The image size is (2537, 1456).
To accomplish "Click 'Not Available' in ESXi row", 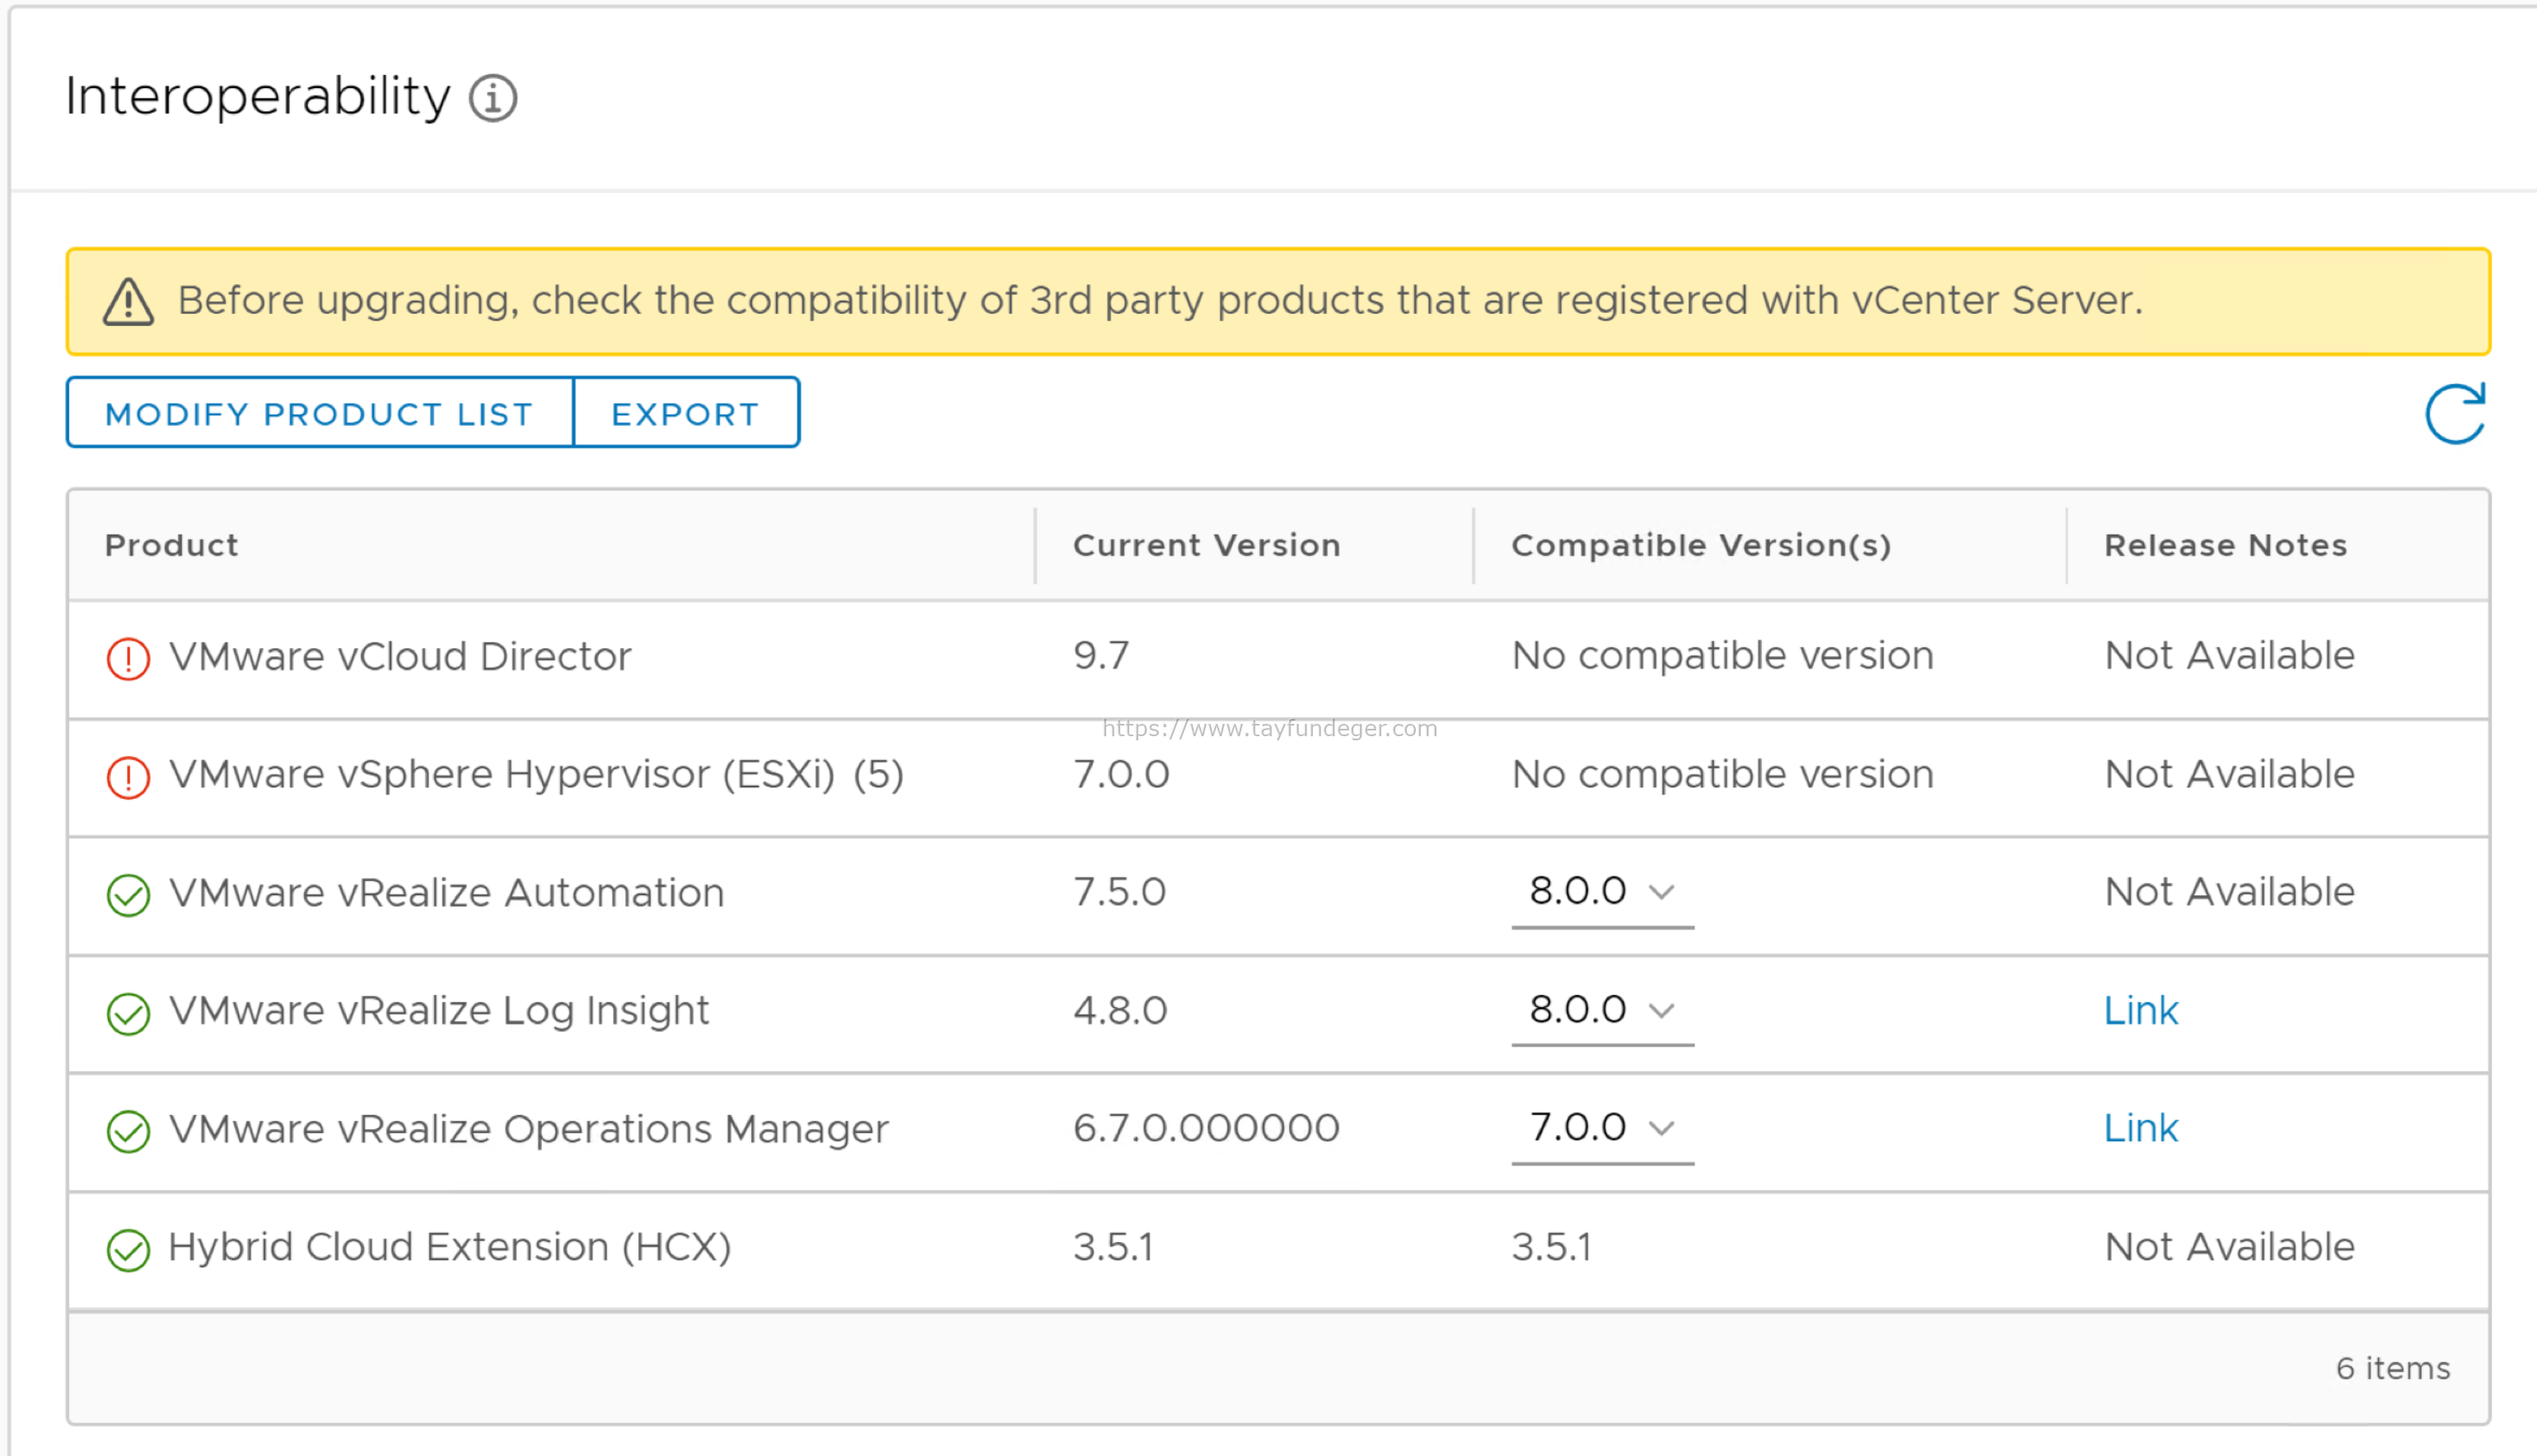I will [x=2229, y=775].
